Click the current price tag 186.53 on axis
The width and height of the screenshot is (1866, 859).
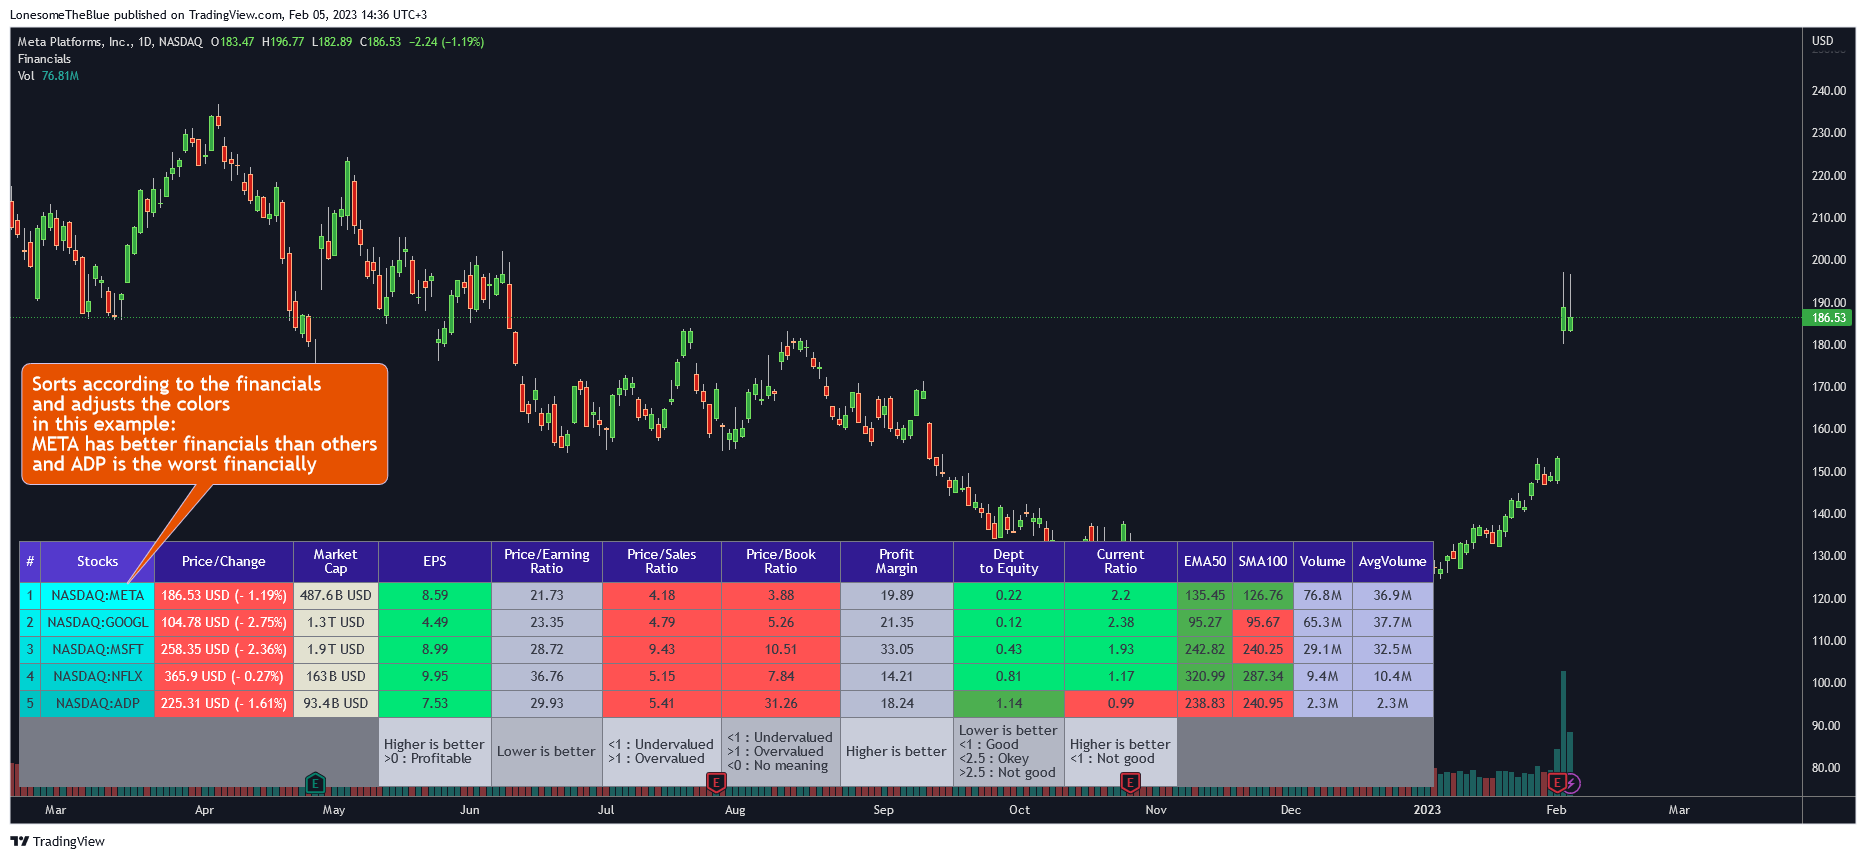(x=1827, y=318)
